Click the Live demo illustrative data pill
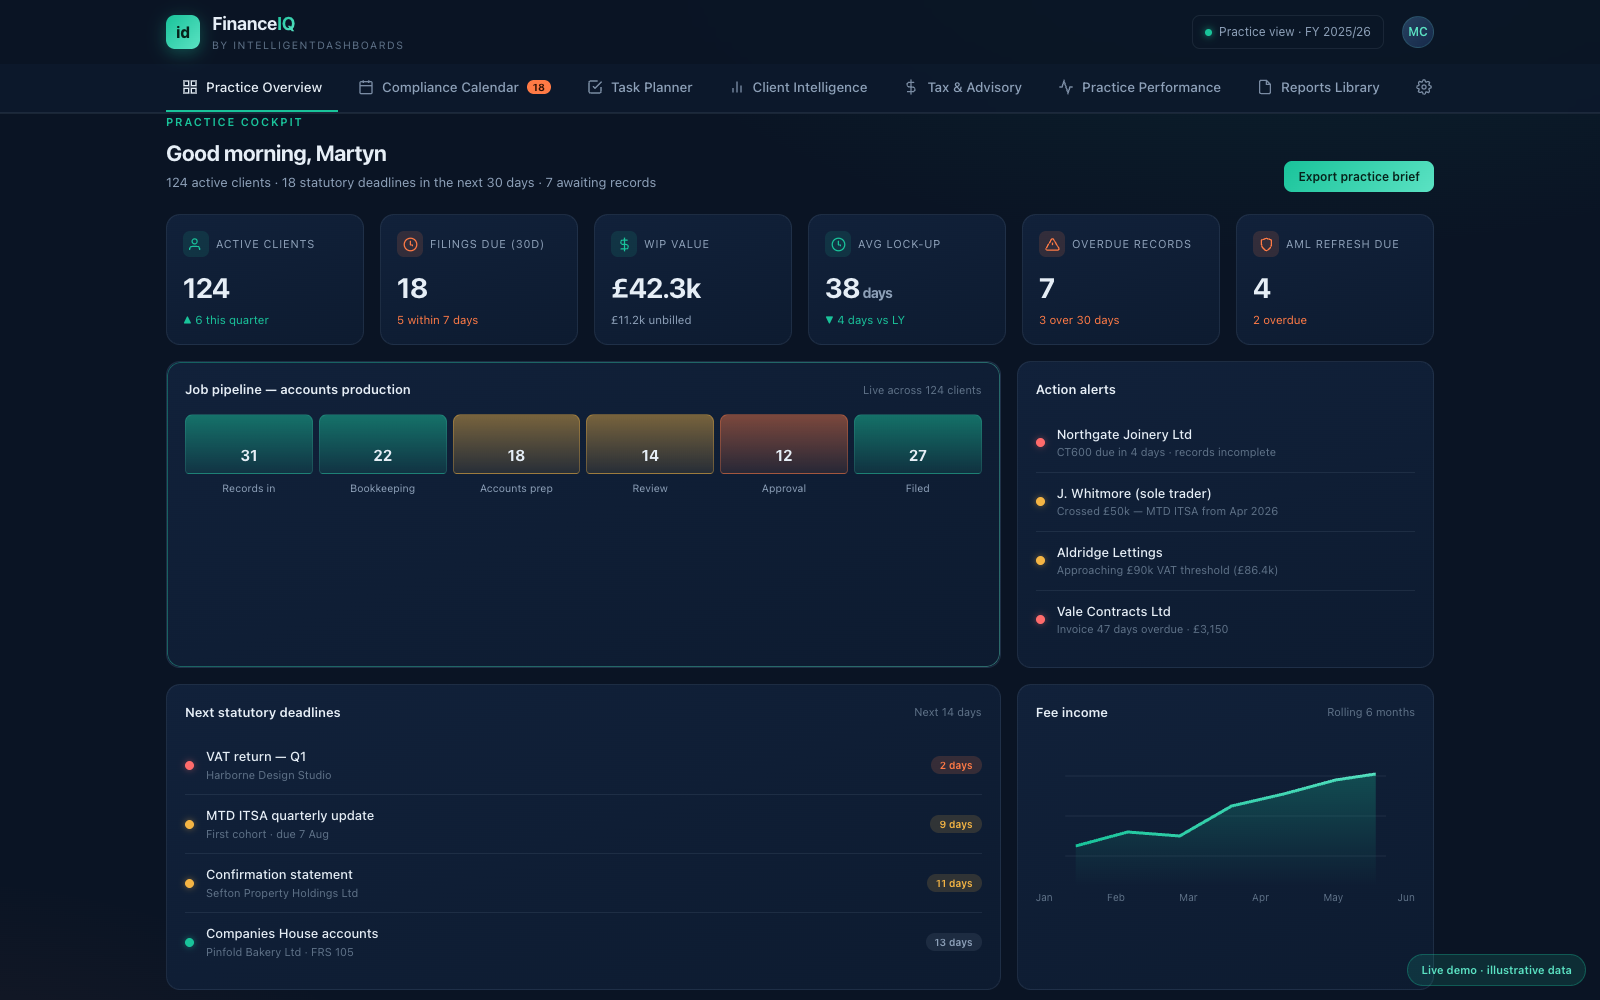This screenshot has width=1600, height=1000. 1496,970
